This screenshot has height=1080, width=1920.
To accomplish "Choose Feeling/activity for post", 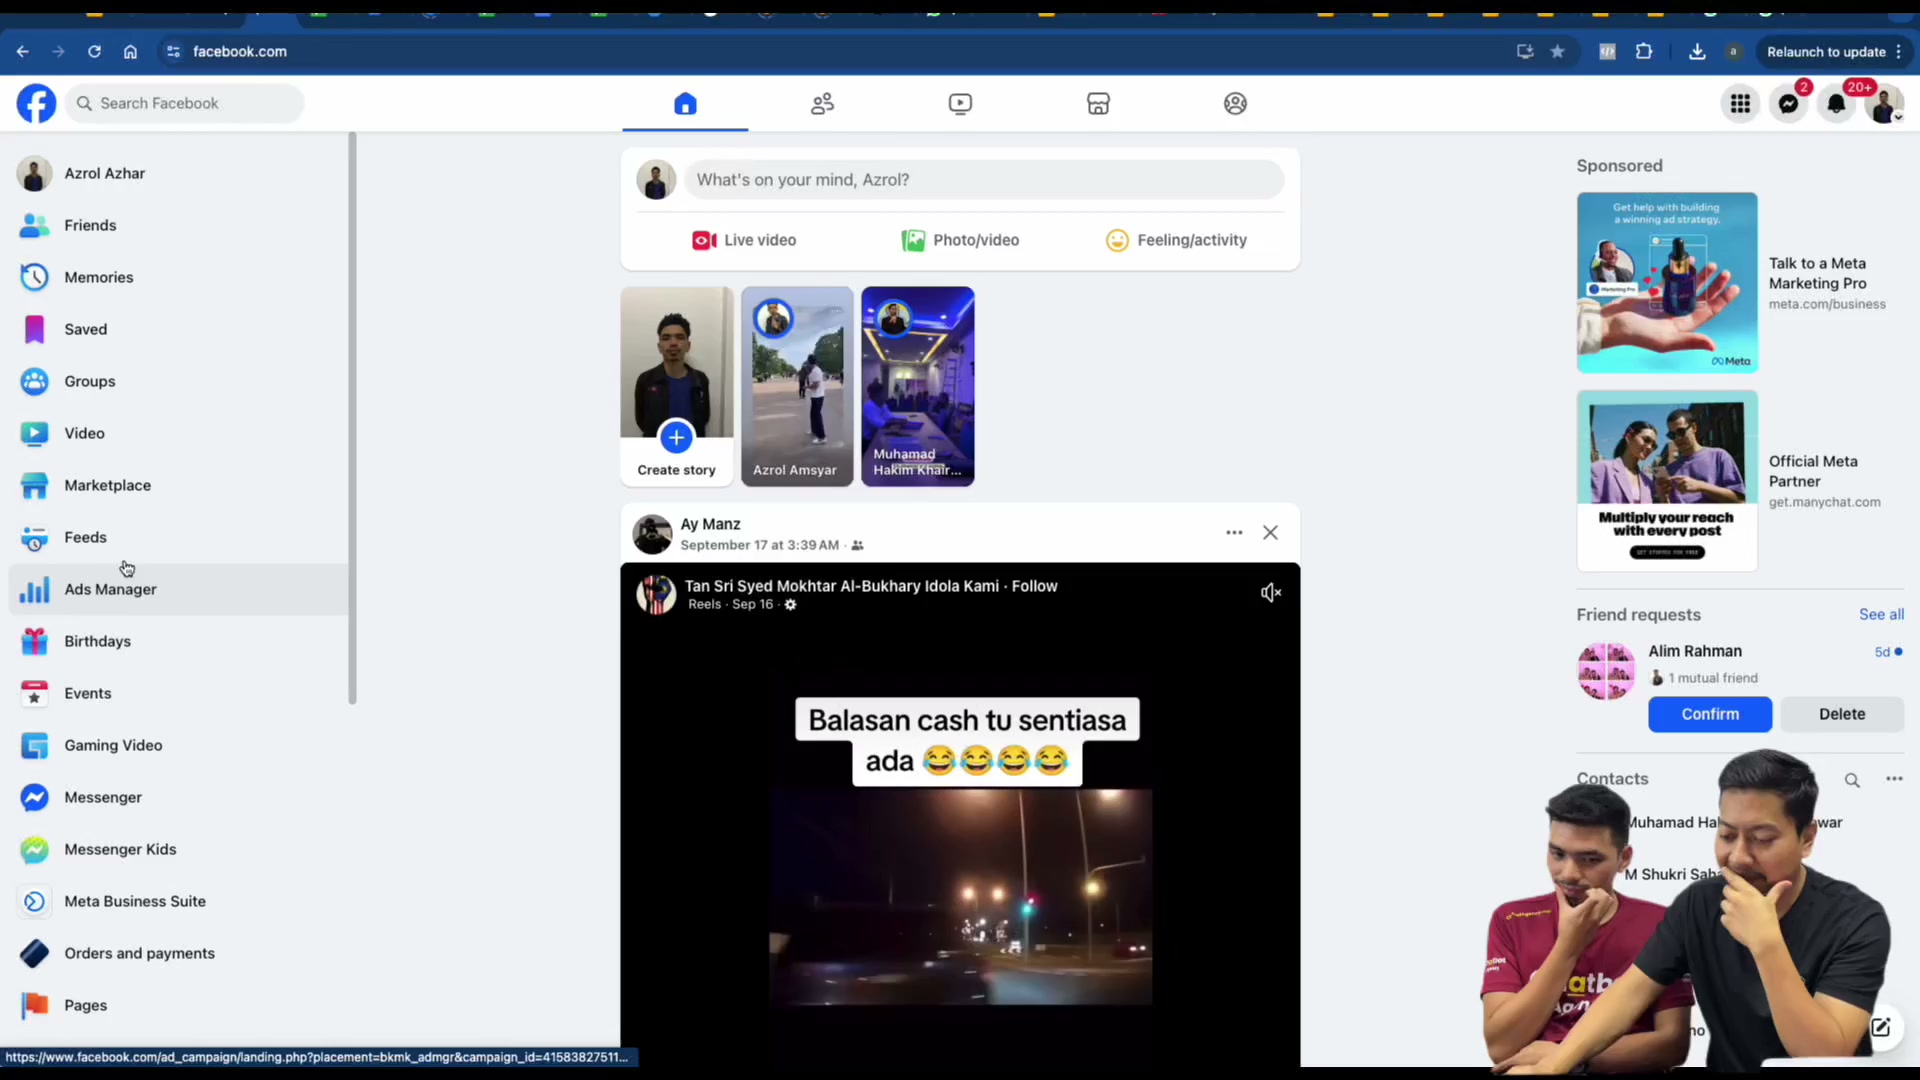I will tap(1176, 240).
